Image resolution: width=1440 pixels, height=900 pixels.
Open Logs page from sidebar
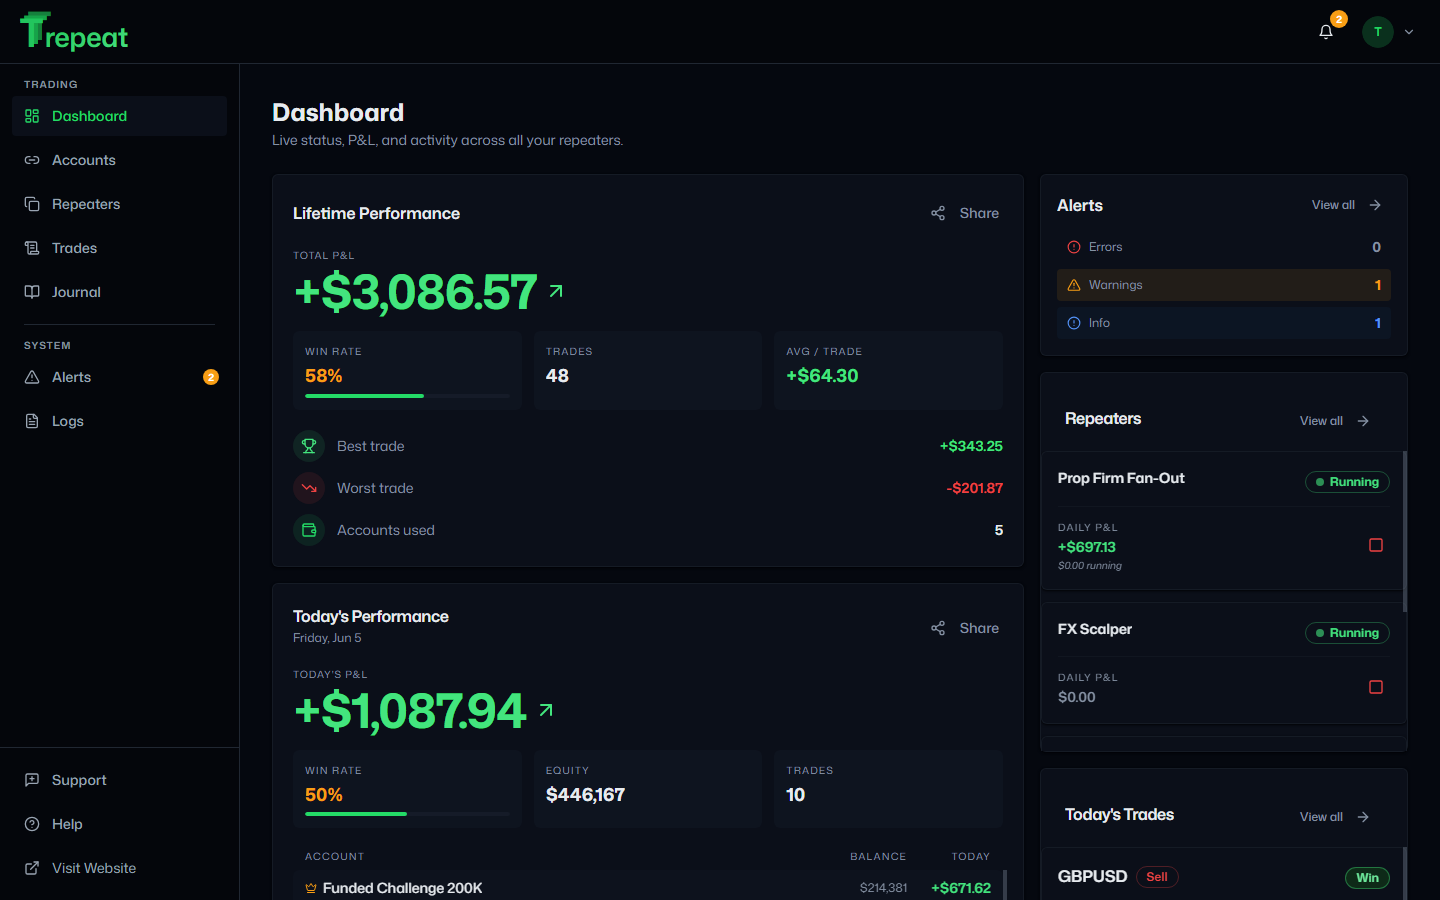119,421
